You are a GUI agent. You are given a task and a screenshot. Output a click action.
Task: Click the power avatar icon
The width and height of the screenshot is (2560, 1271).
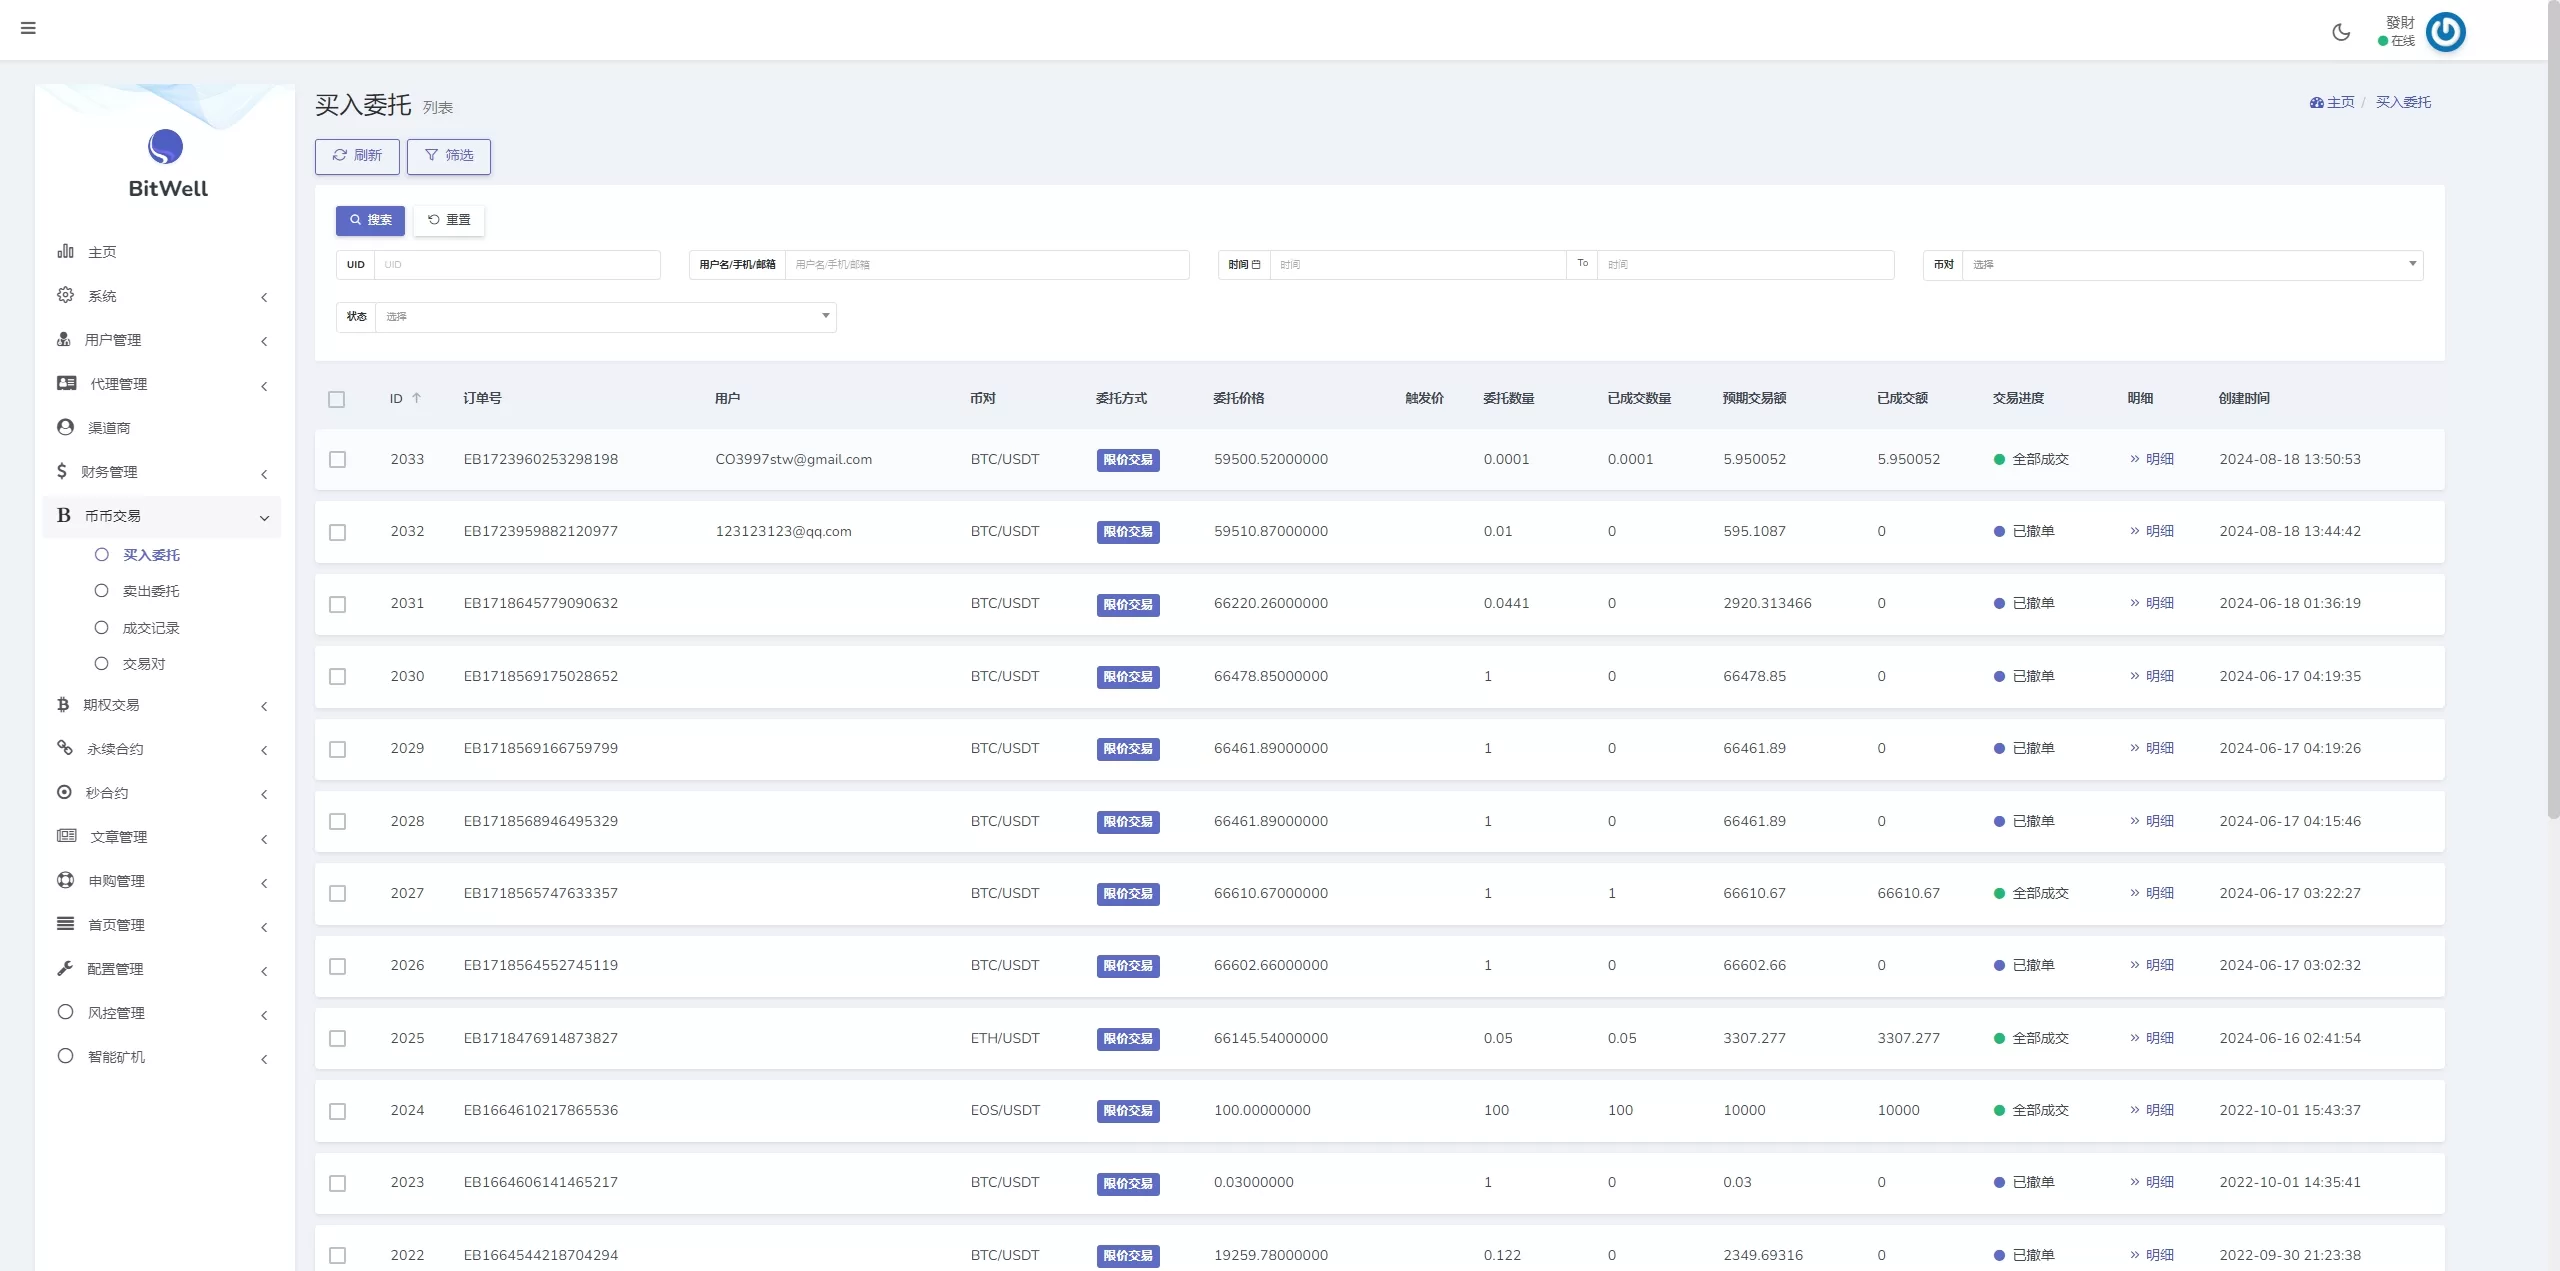tap(2445, 32)
